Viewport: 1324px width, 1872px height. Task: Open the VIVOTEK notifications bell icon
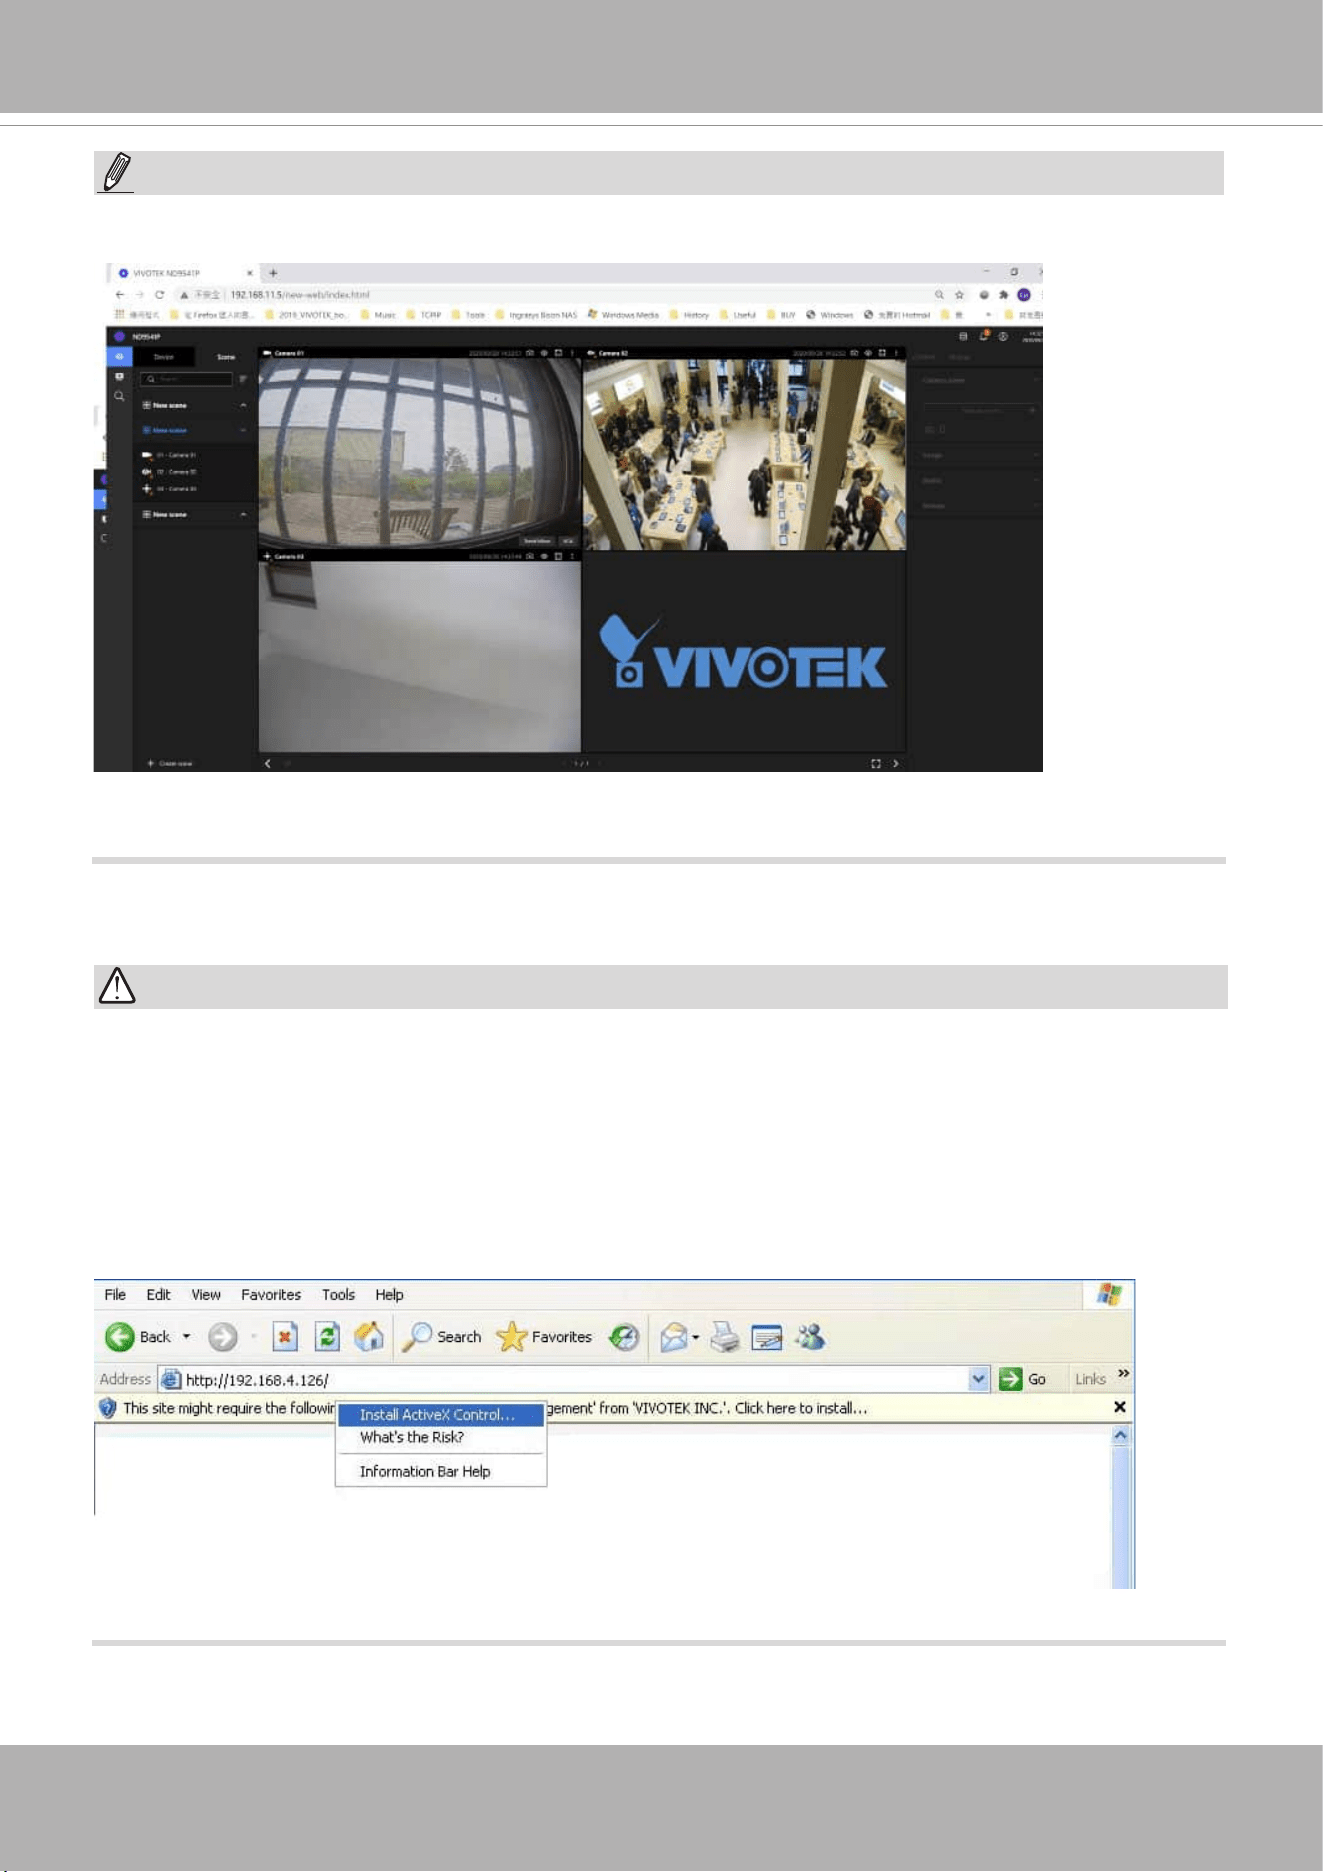pos(984,336)
